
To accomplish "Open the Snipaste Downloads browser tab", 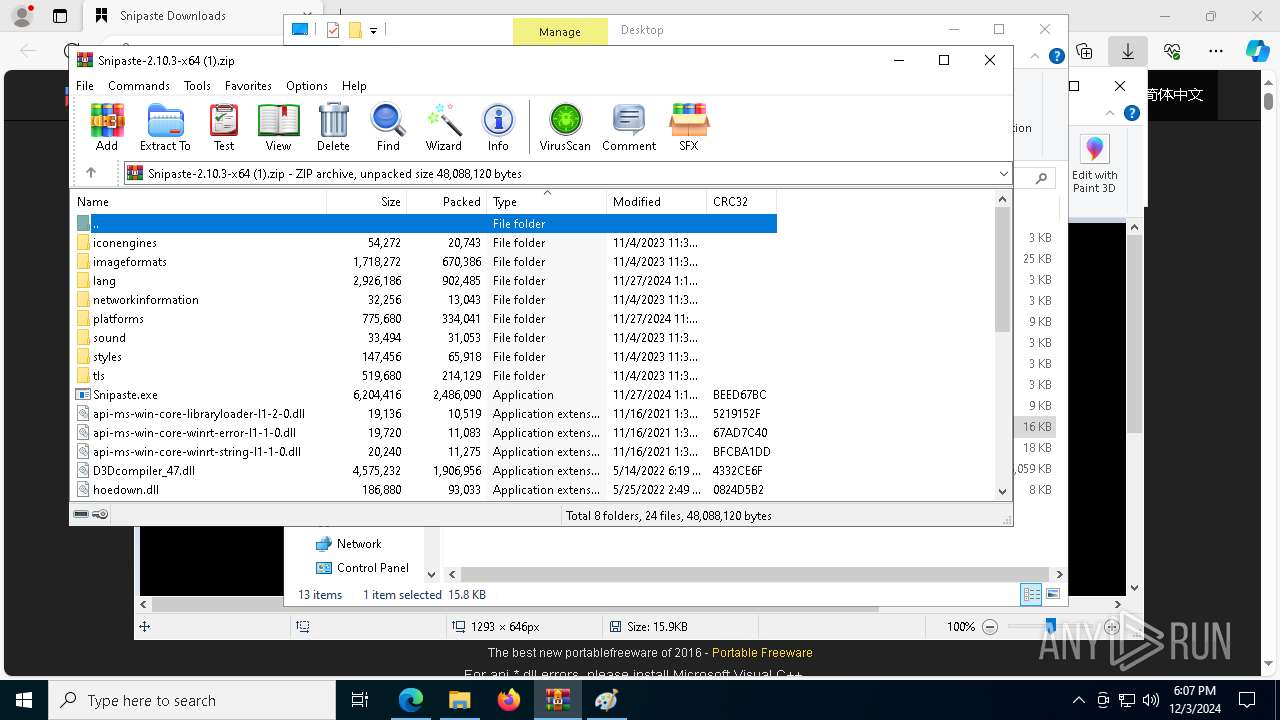I will click(172, 16).
